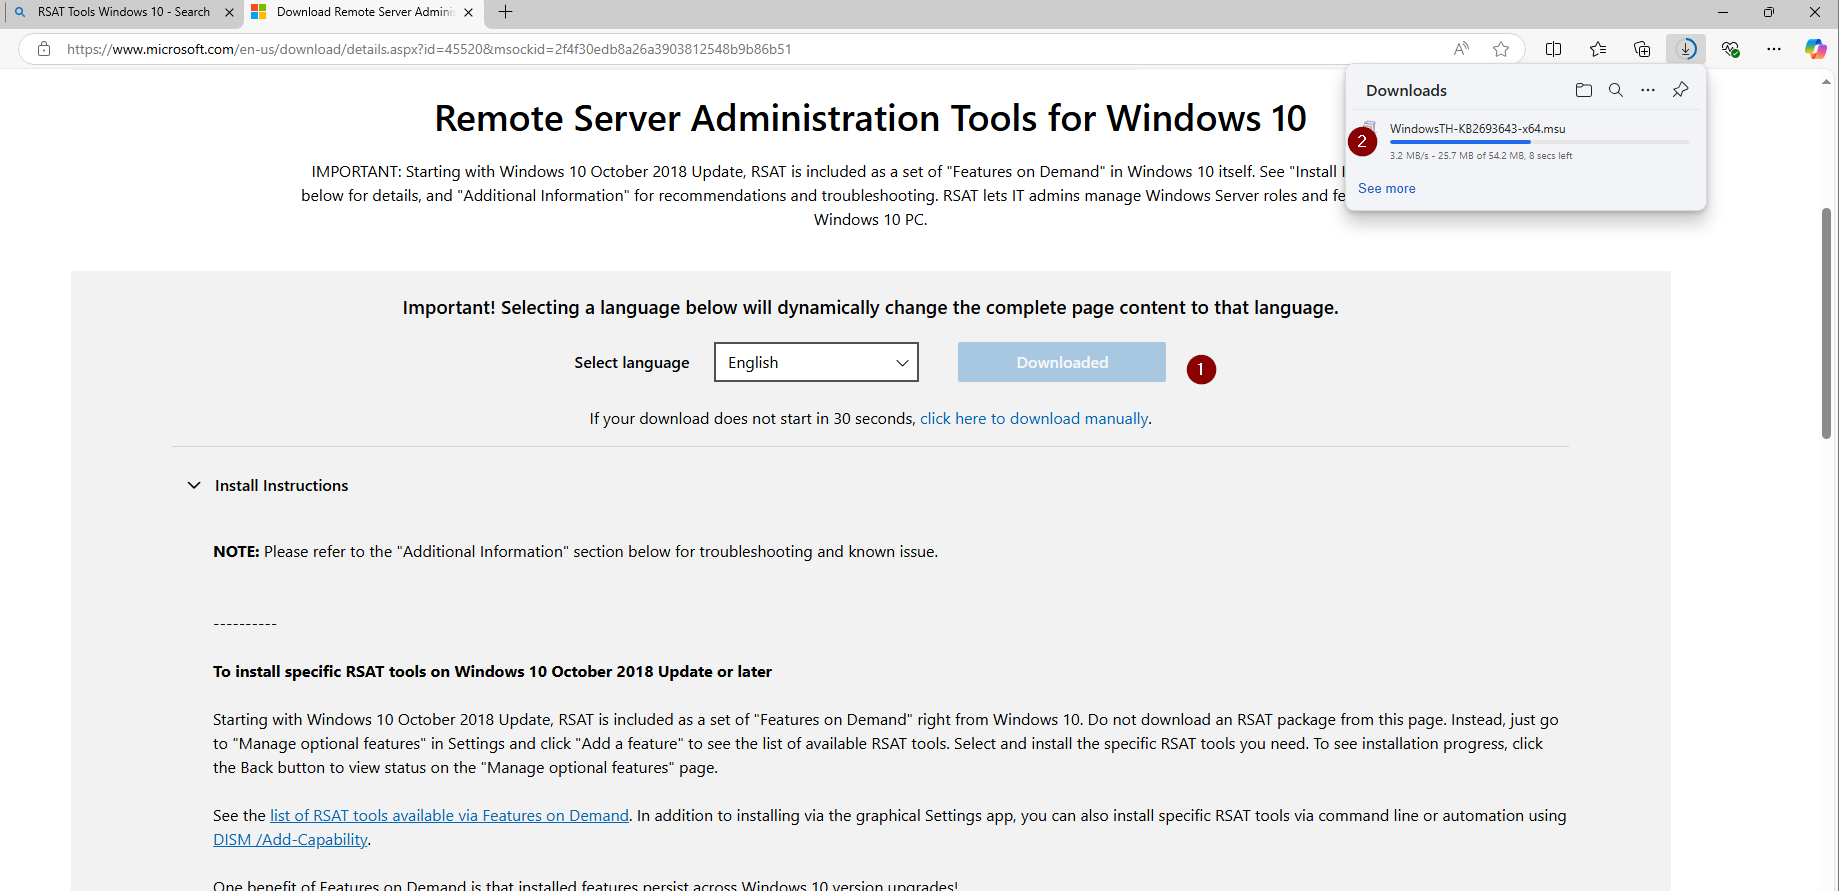Open the DISM /Add-Capability link

[290, 840]
